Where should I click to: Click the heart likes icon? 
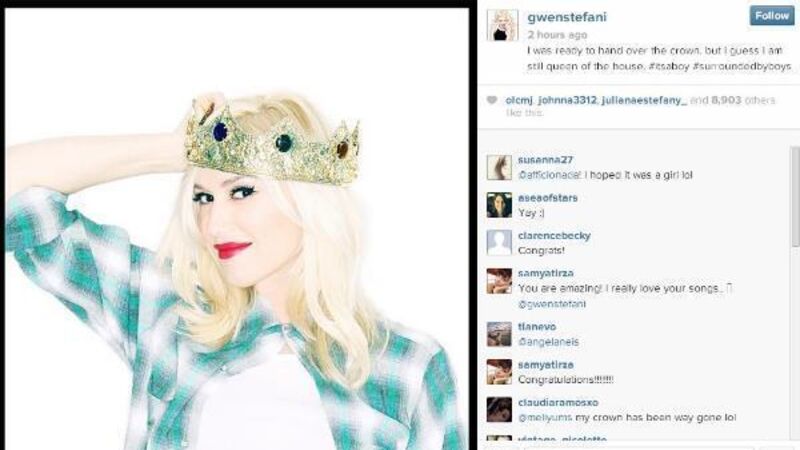(491, 101)
